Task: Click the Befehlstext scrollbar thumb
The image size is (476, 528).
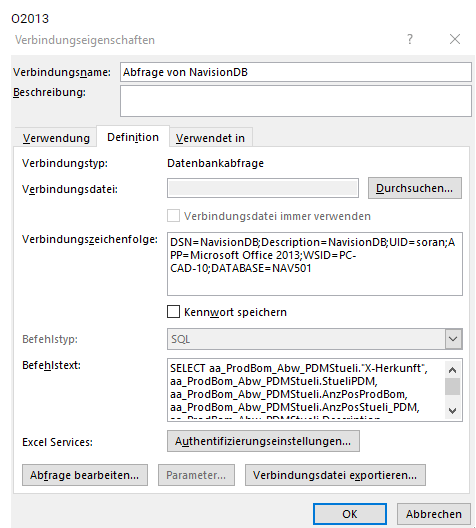Action: click(452, 386)
